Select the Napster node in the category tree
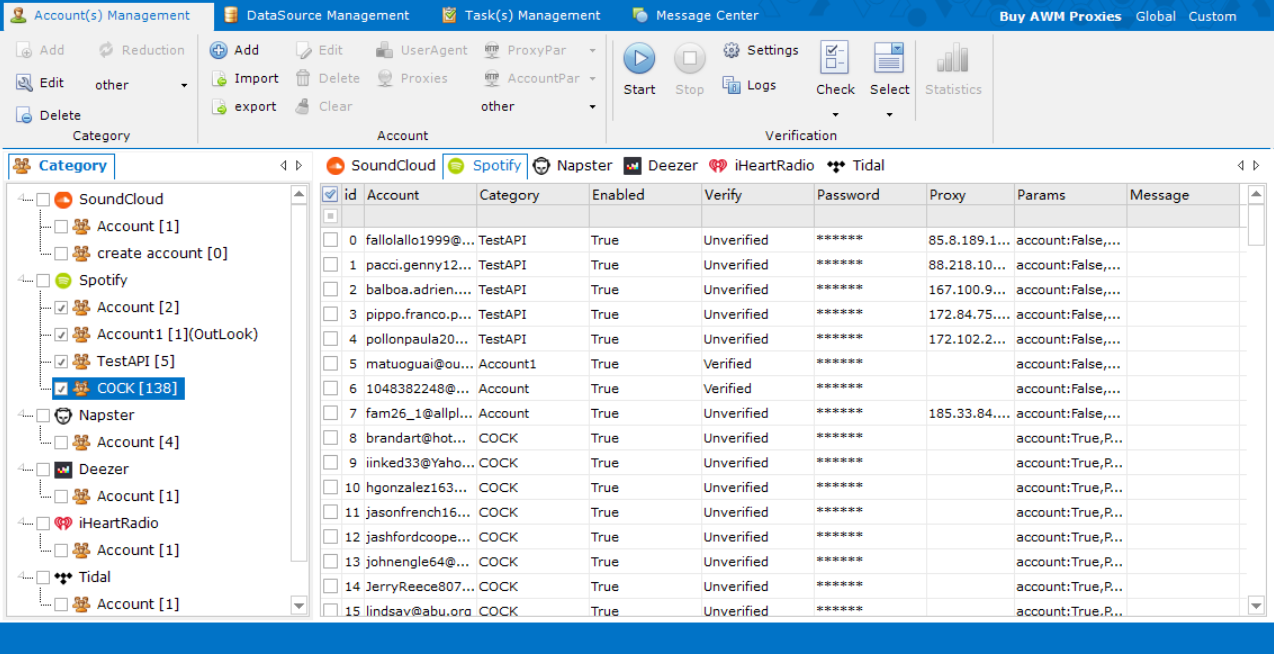The image size is (1274, 654). point(106,415)
